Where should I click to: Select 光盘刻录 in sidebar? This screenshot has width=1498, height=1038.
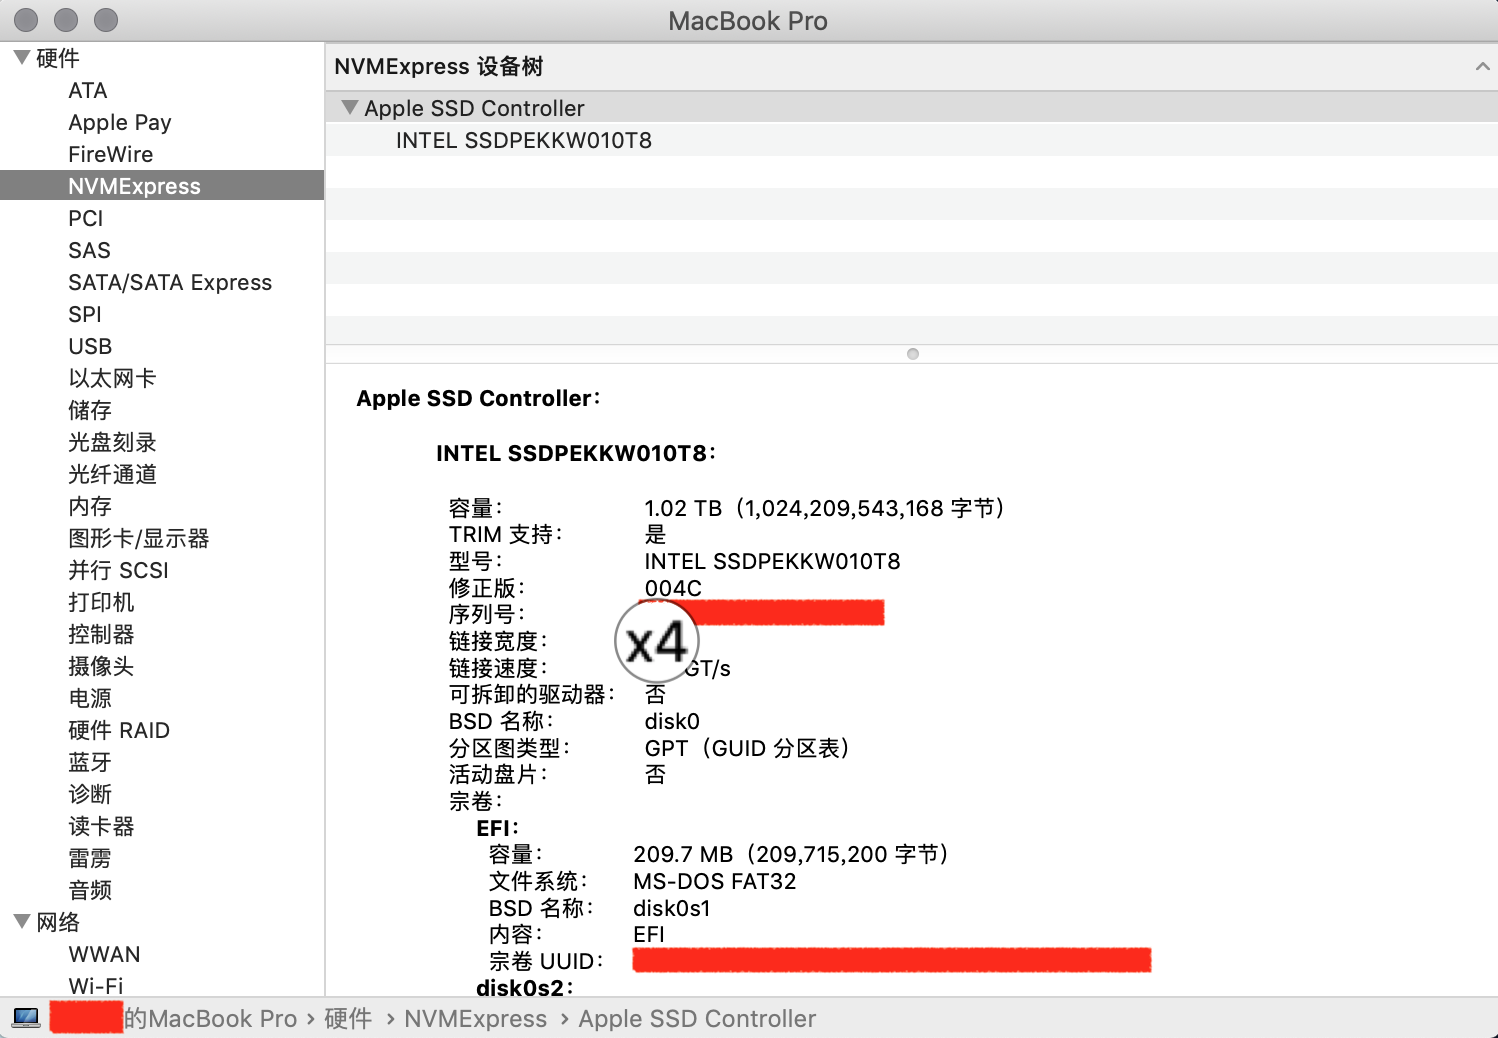pyautogui.click(x=112, y=442)
